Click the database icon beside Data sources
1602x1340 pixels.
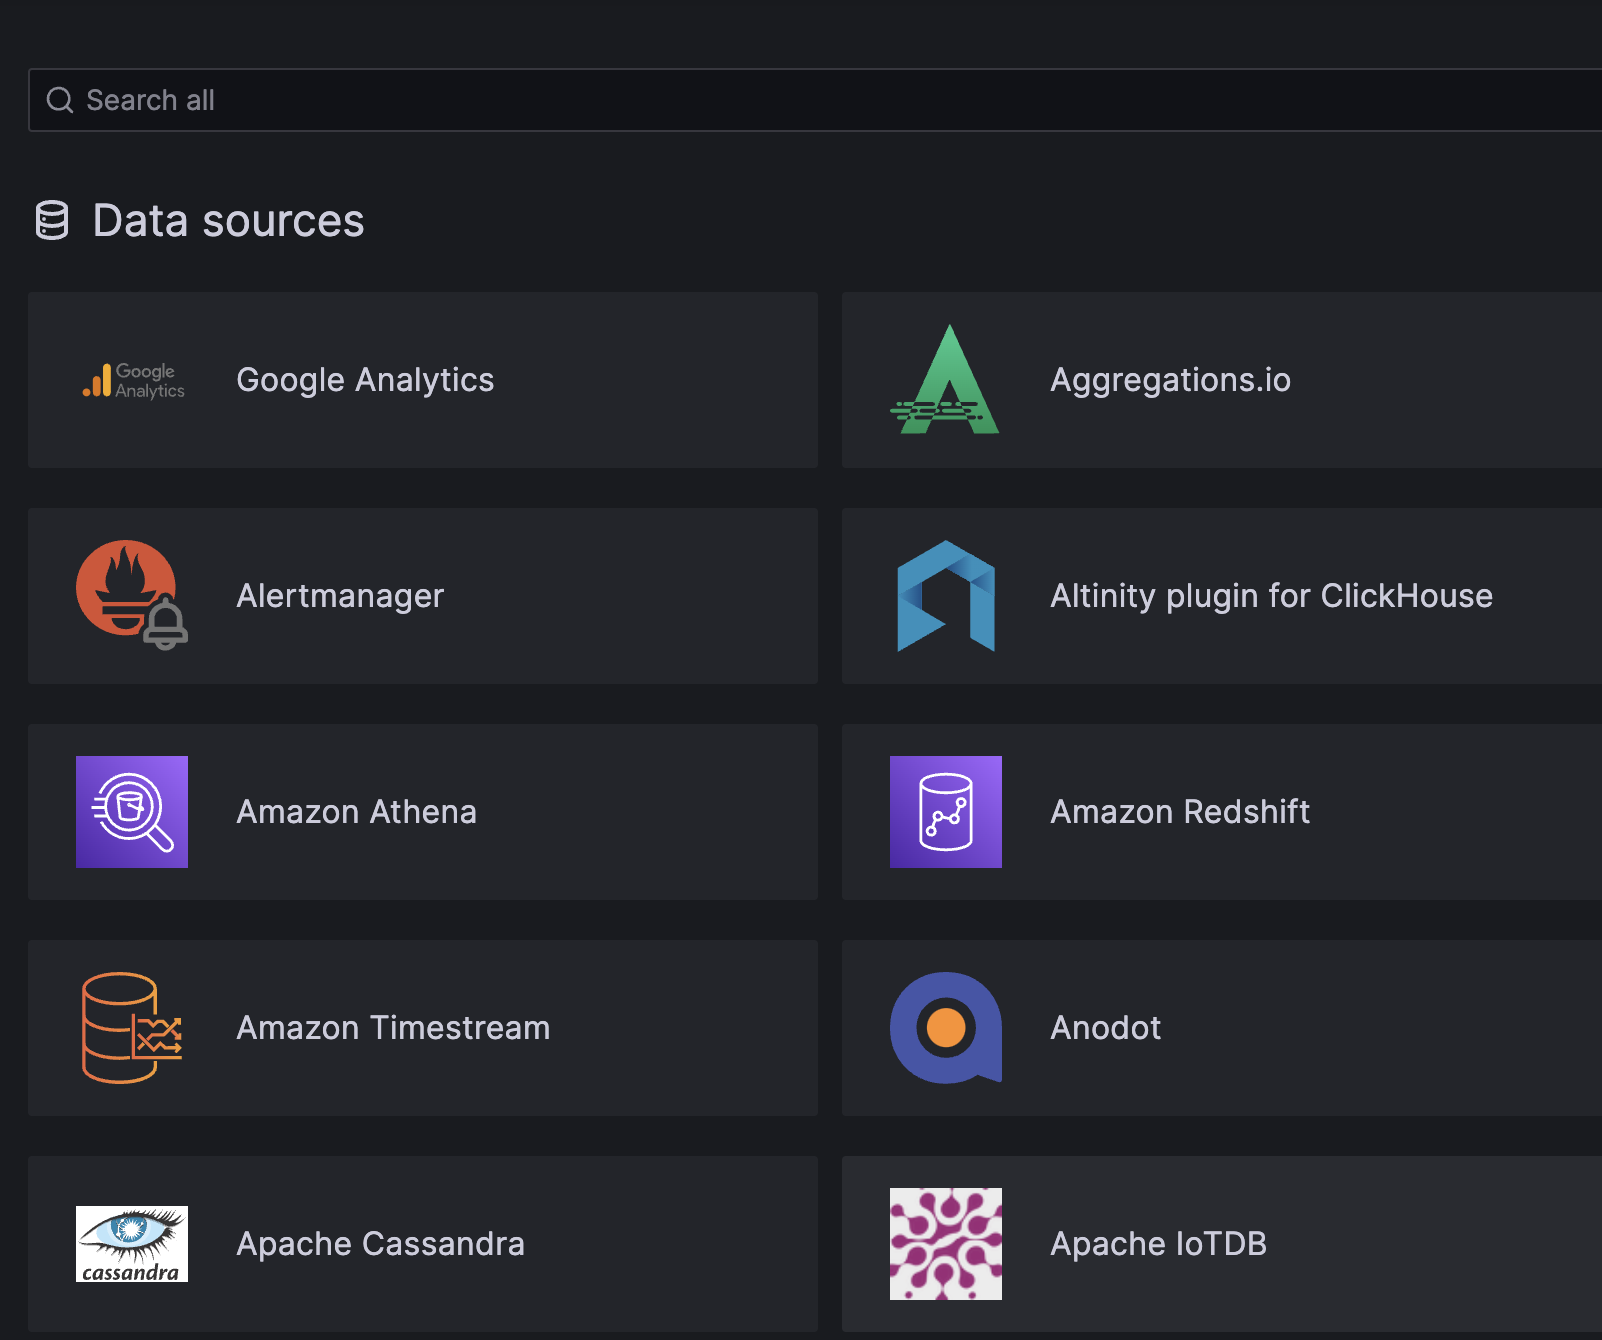52,220
